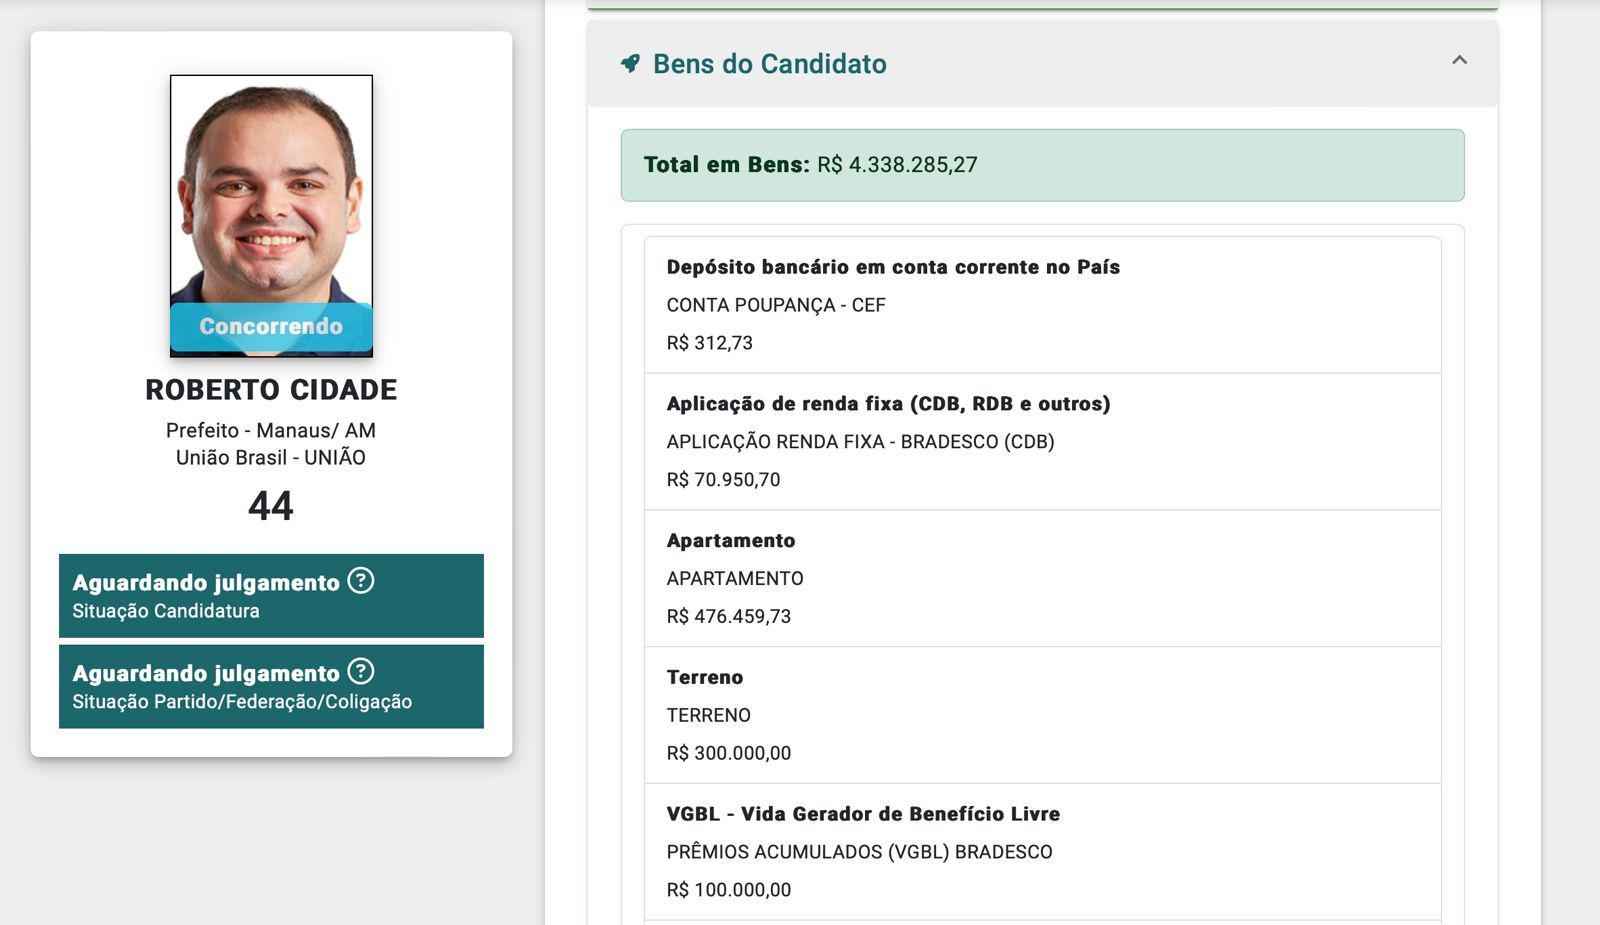This screenshot has width=1600, height=925.
Task: Click the Concorrendo status badge
Action: click(271, 326)
